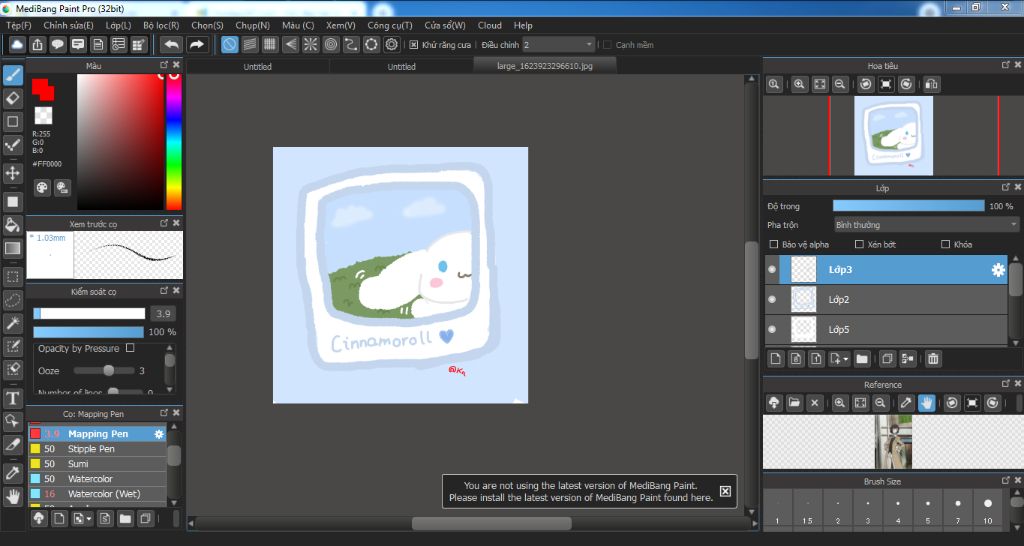Select the Magic Wand tool
1024x546 pixels.
(x=12, y=323)
